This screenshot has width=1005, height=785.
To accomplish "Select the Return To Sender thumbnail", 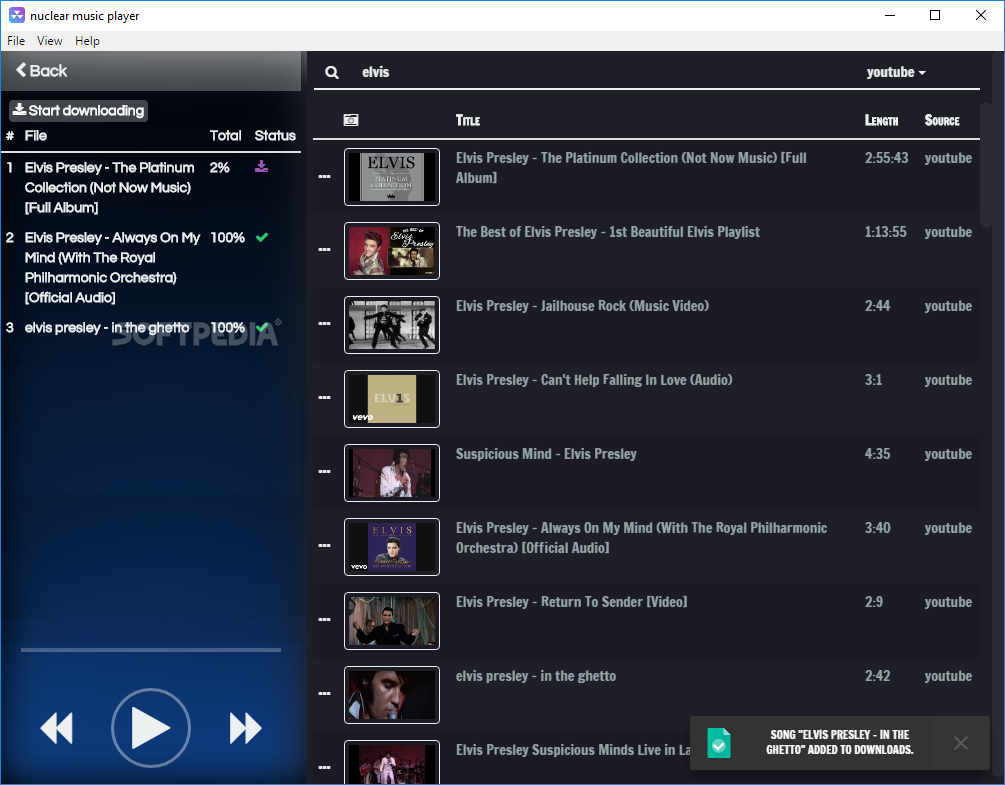I will tap(392, 621).
